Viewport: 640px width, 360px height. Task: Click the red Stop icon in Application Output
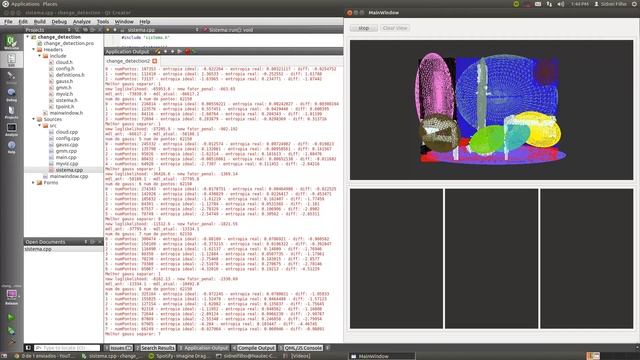187,51
